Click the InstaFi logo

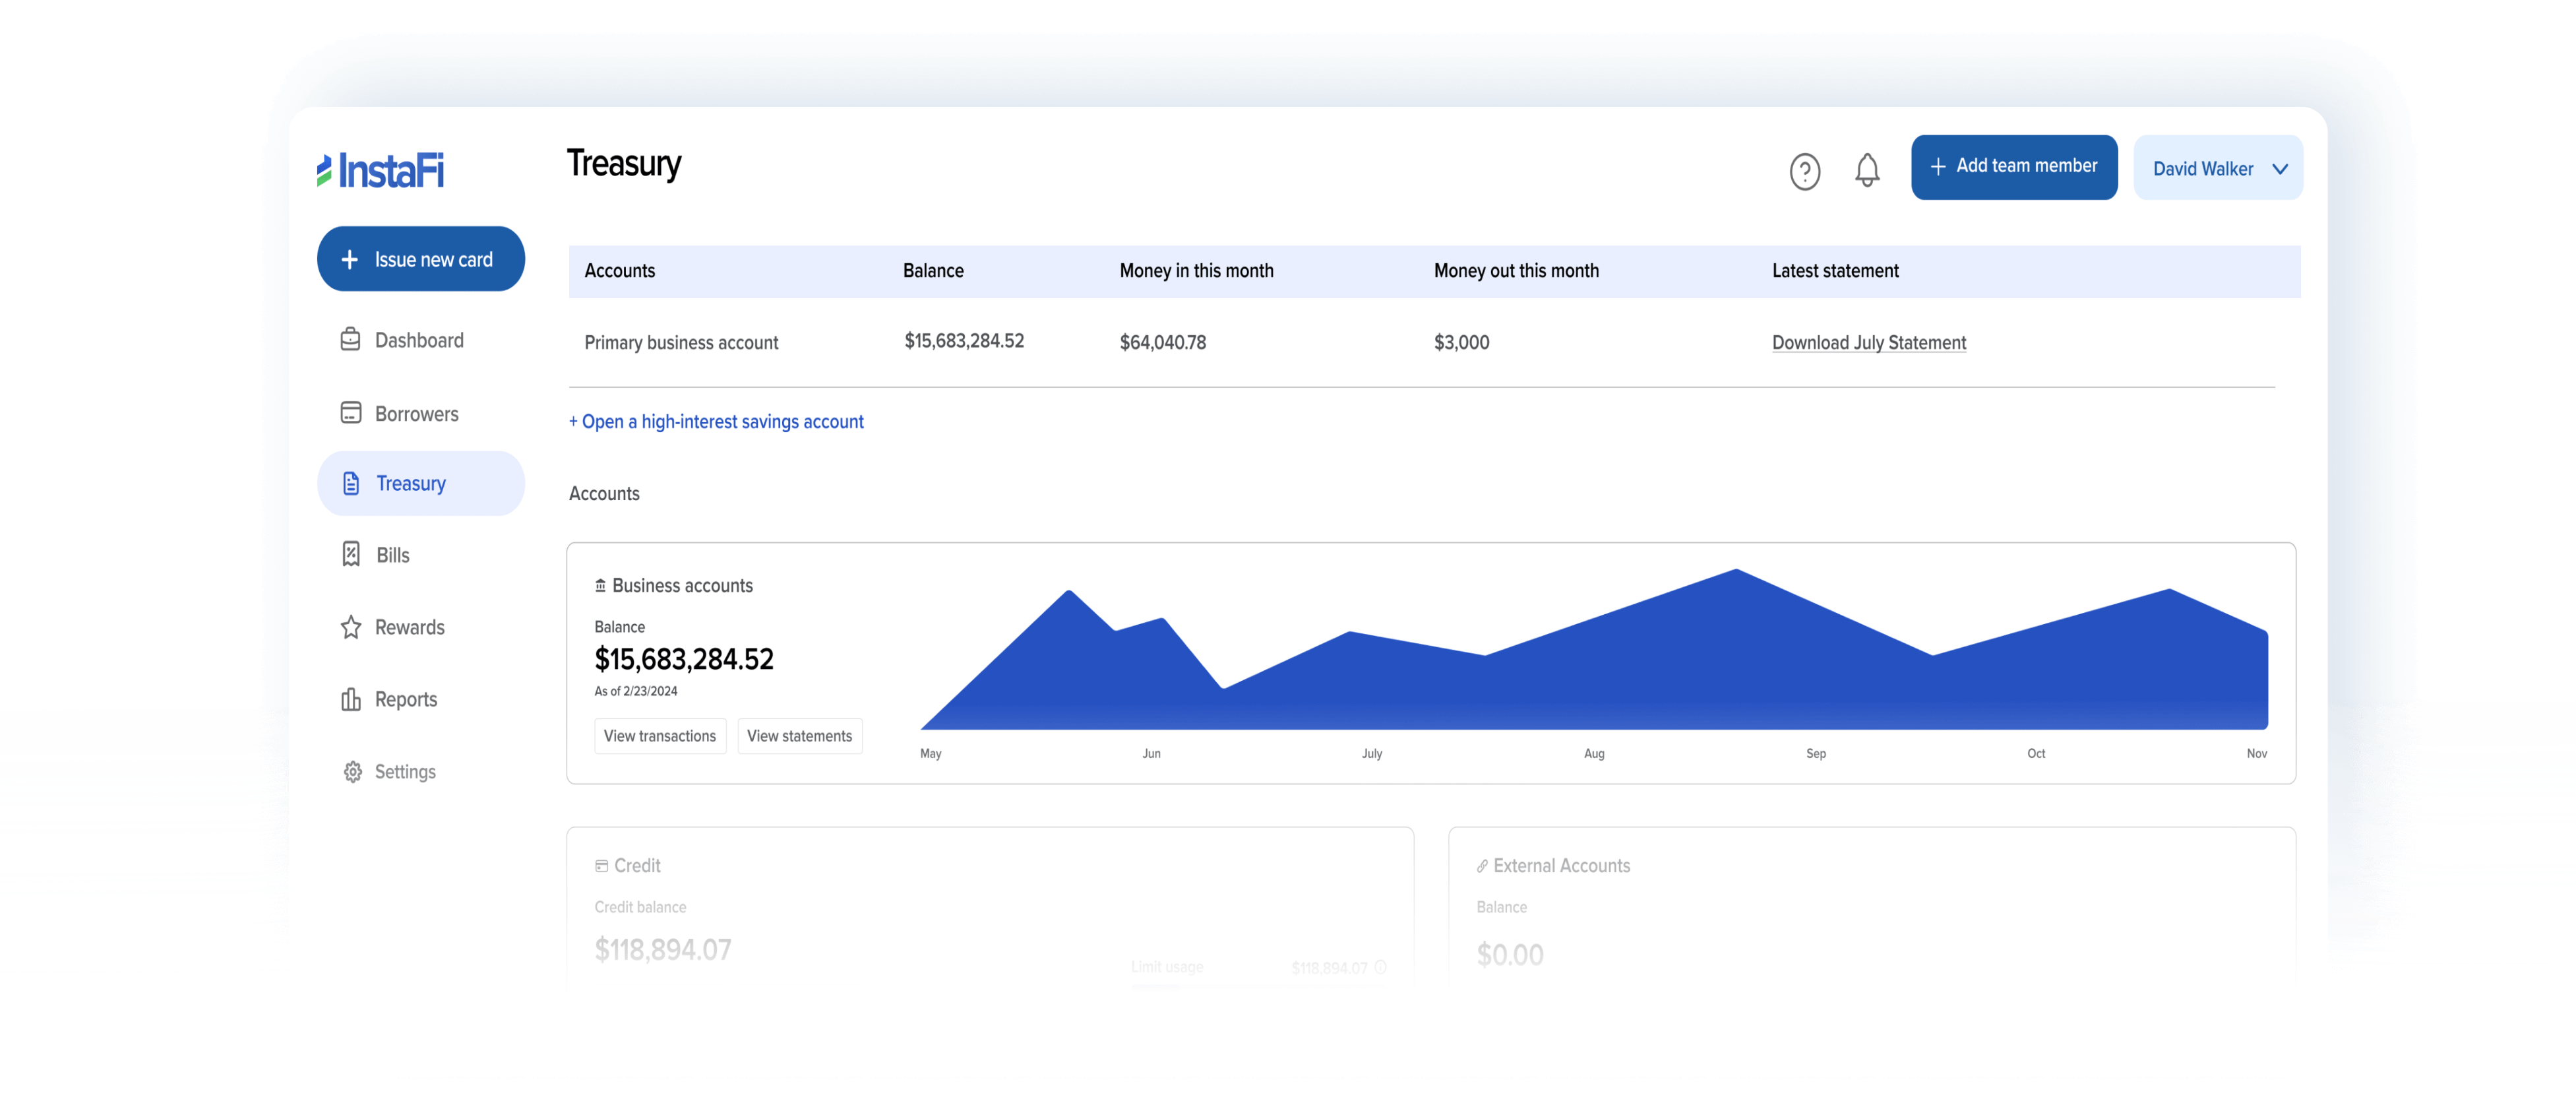click(380, 170)
